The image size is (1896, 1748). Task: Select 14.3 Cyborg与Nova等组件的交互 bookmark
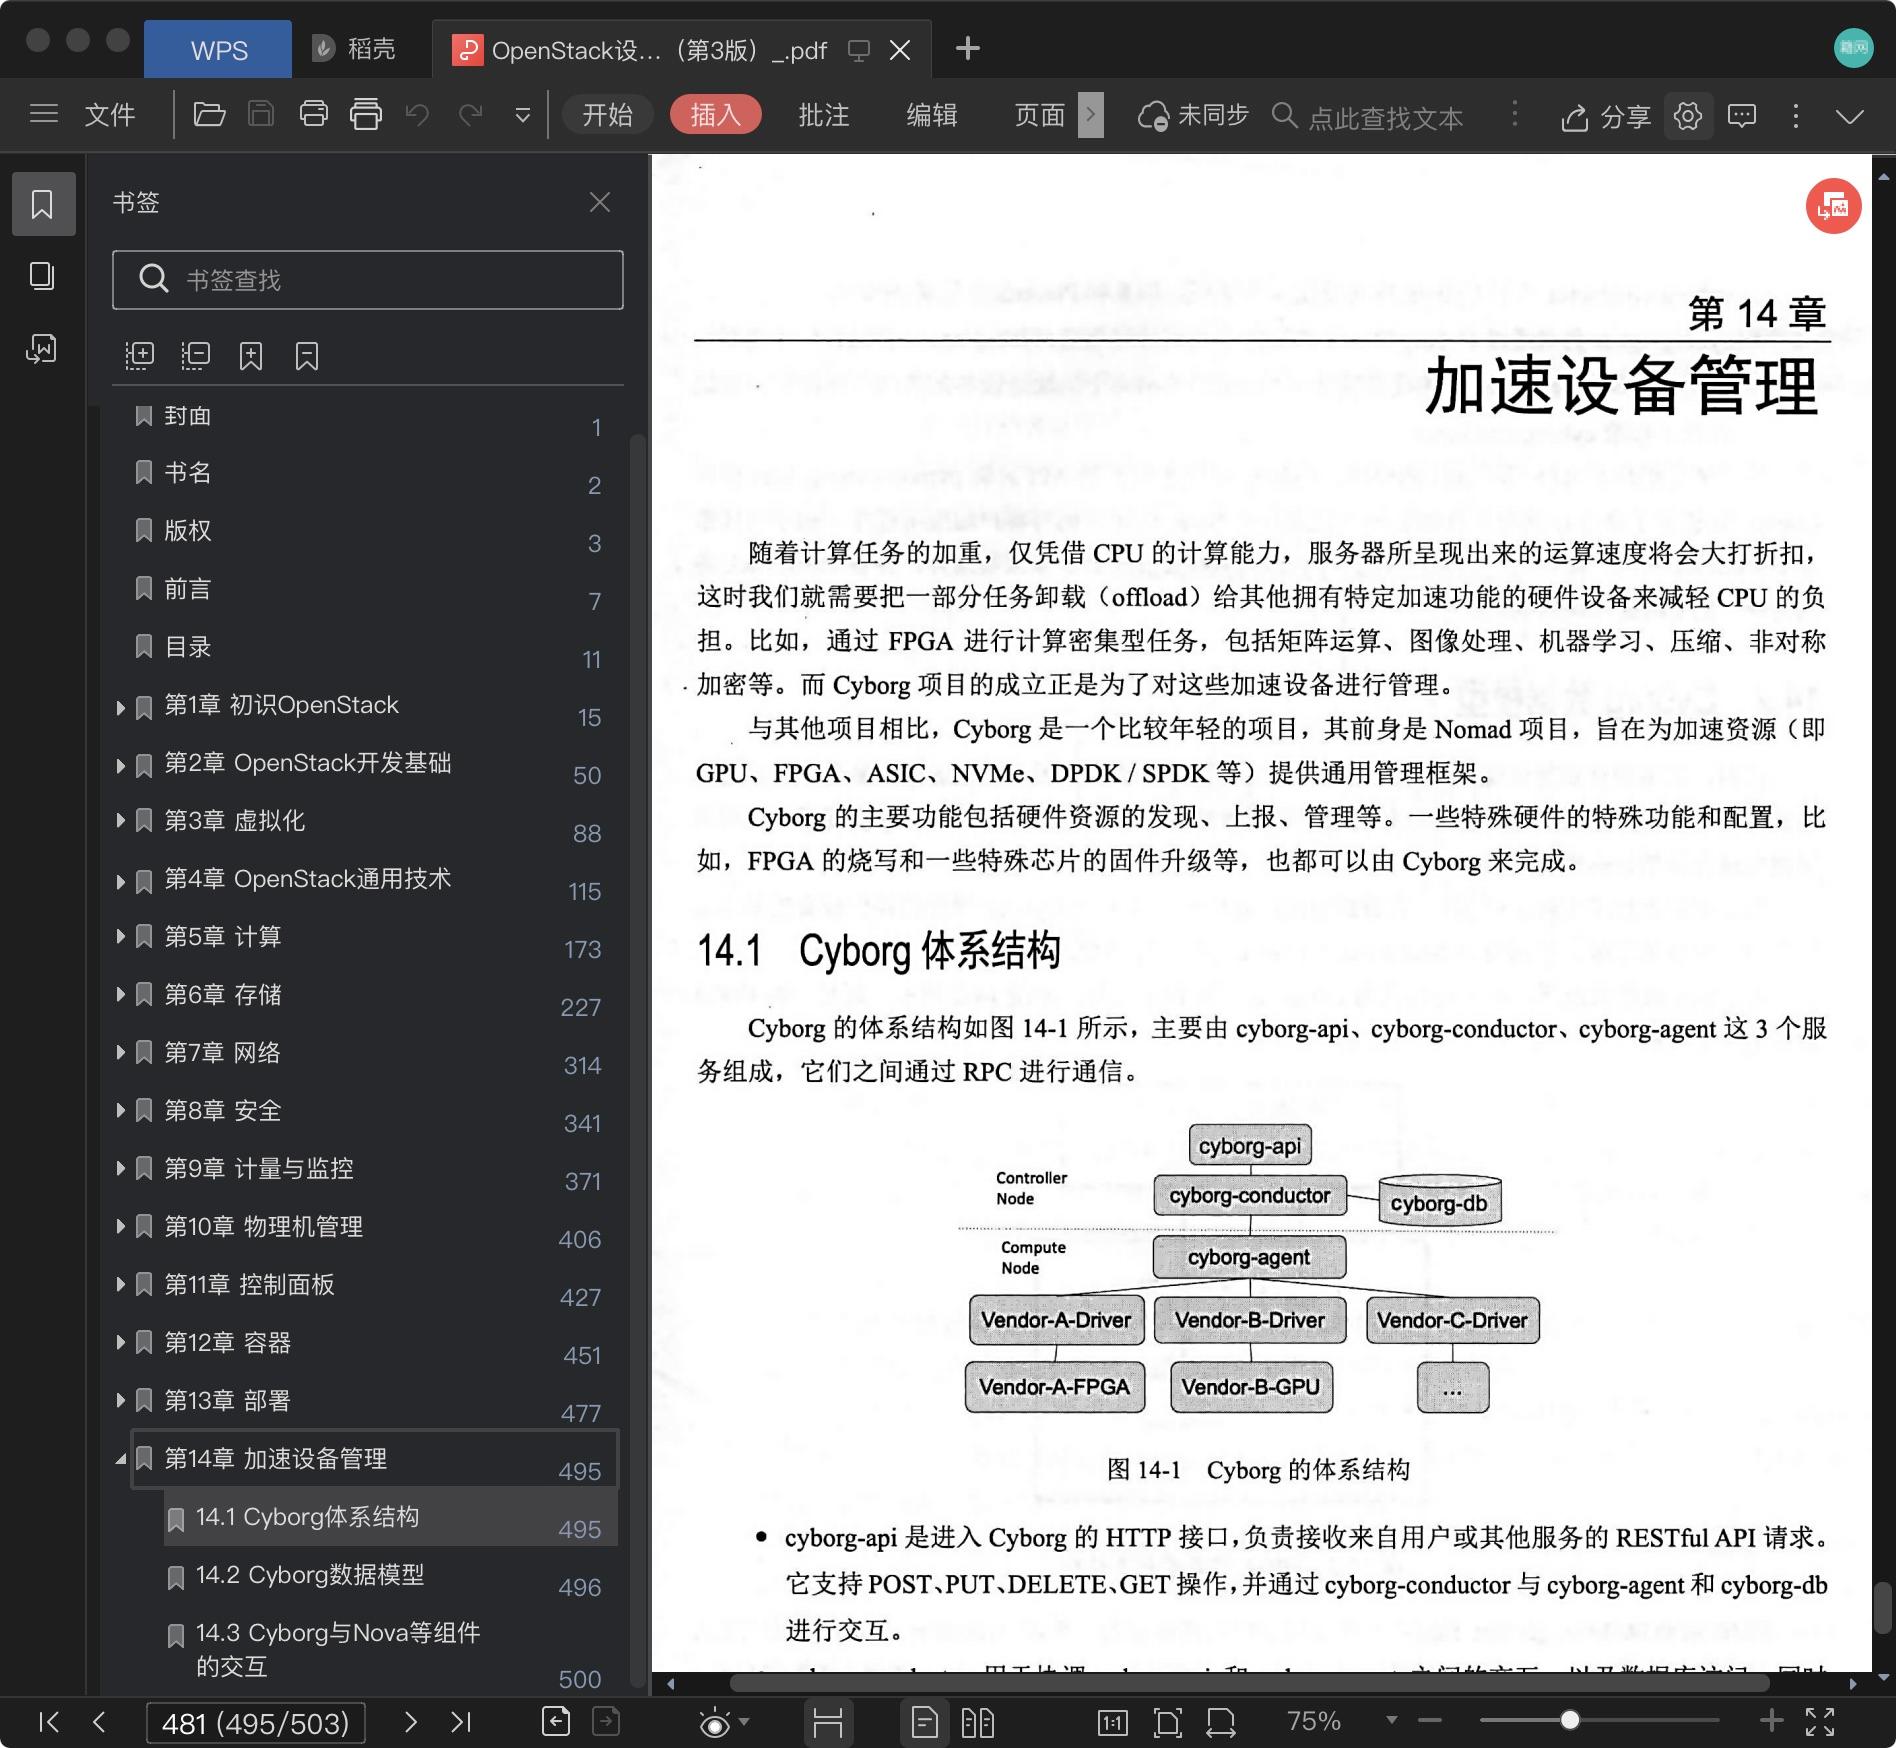click(x=338, y=1649)
